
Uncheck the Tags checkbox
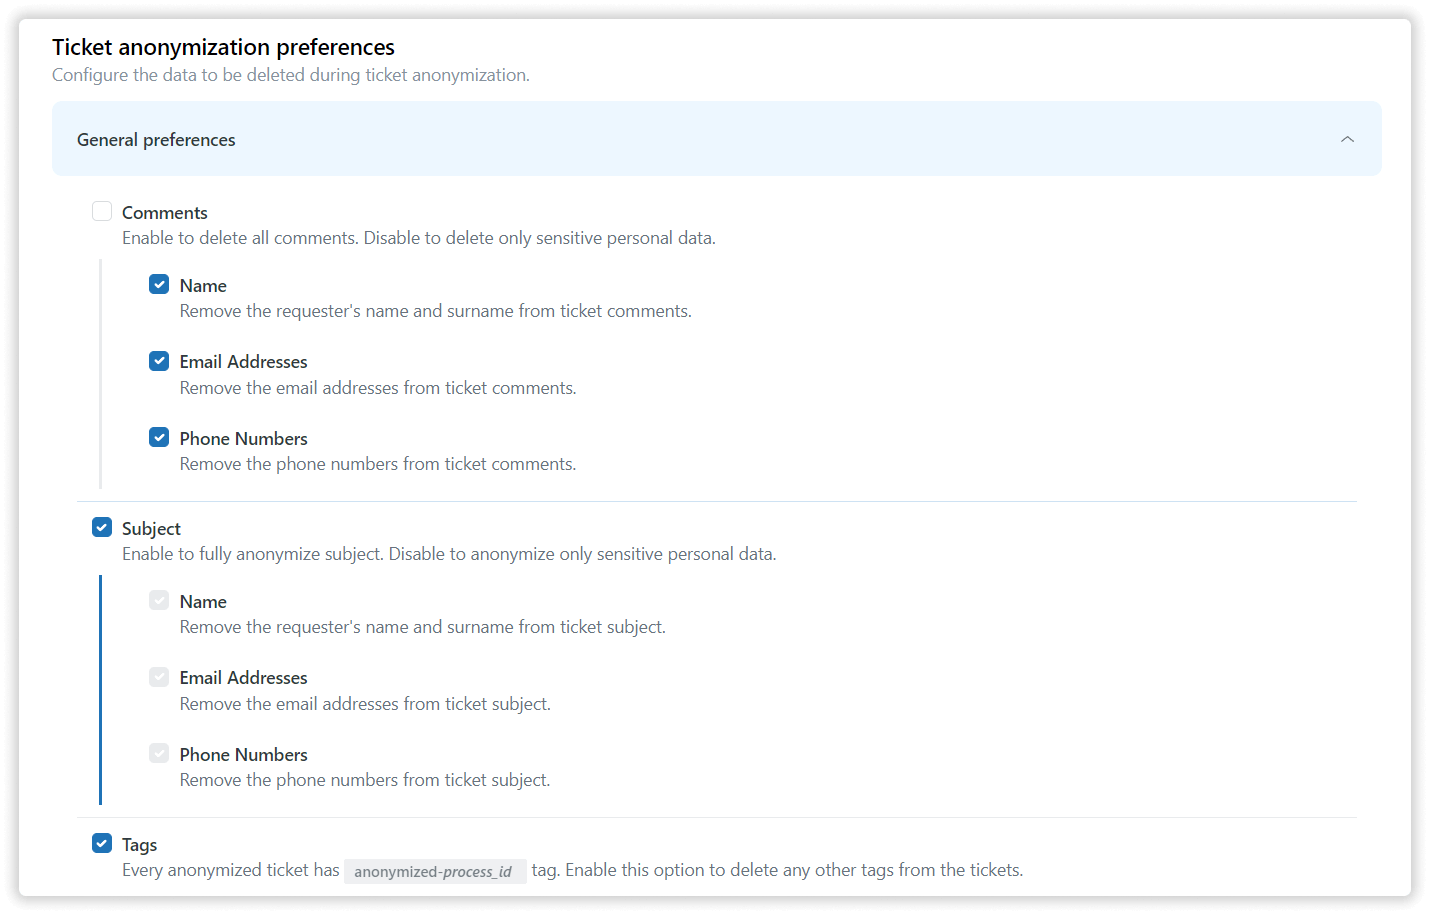[x=102, y=843]
